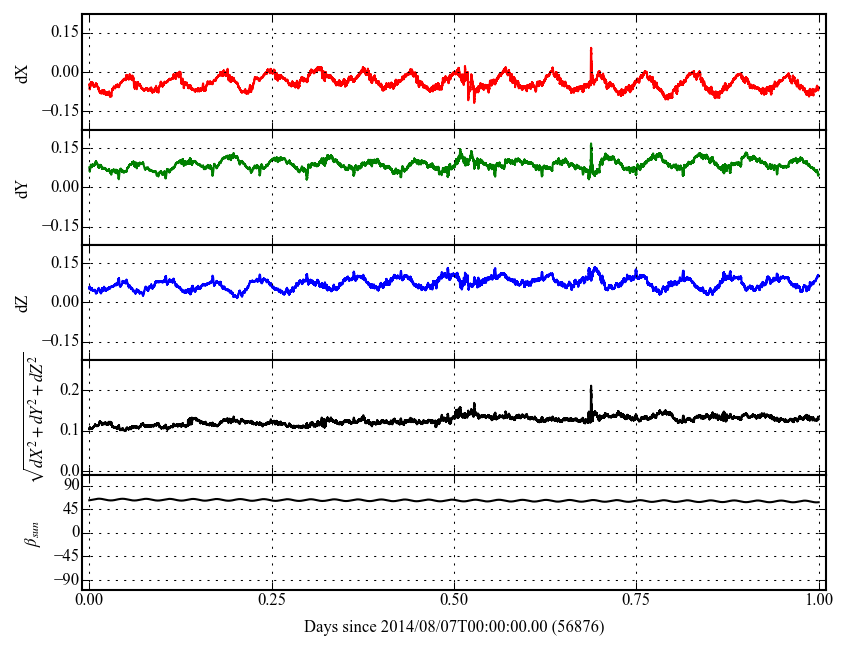Click the −0.15 tick label on dZ panel

[60, 341]
